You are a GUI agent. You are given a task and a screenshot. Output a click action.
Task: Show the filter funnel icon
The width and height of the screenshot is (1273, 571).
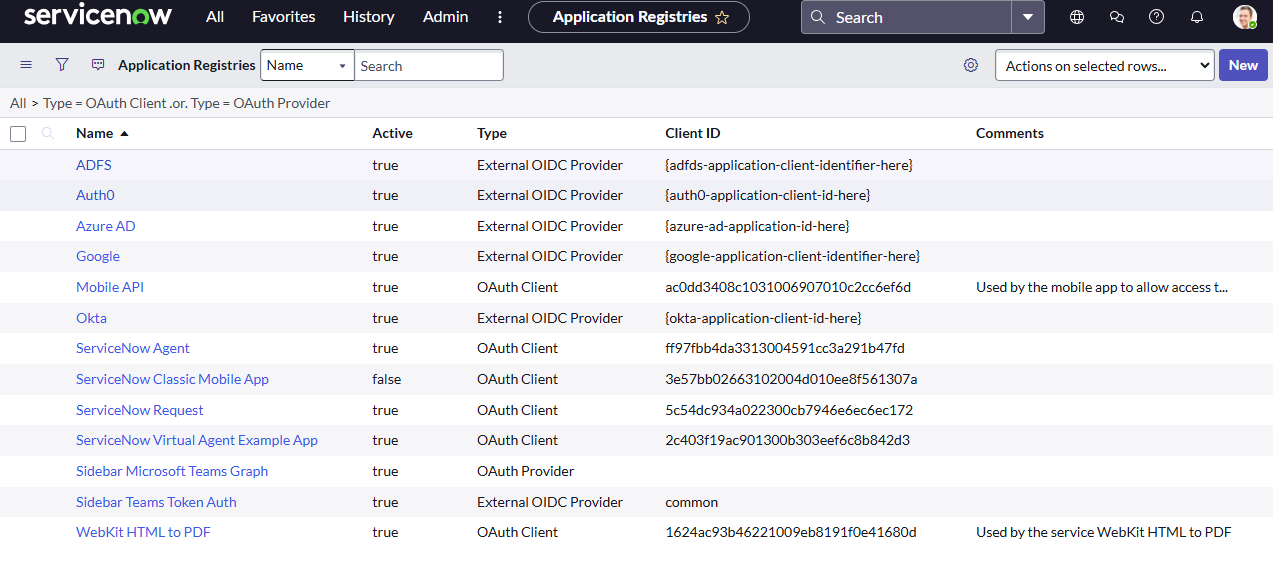click(62, 65)
